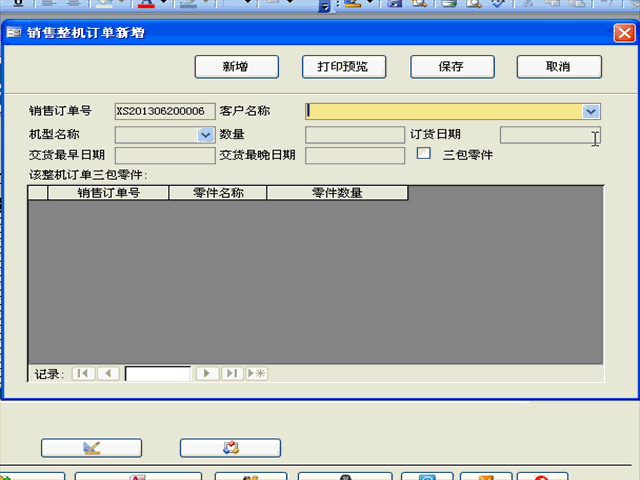This screenshot has width=640, height=480.
Task: Open the font color dropdown arrow
Action: click(x=164, y=2)
